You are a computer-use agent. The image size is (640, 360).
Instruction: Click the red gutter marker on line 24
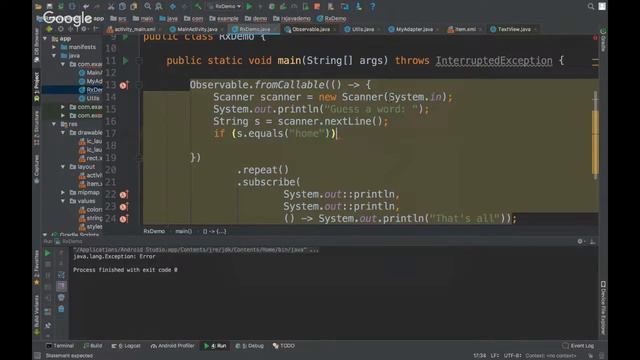tap(124, 219)
